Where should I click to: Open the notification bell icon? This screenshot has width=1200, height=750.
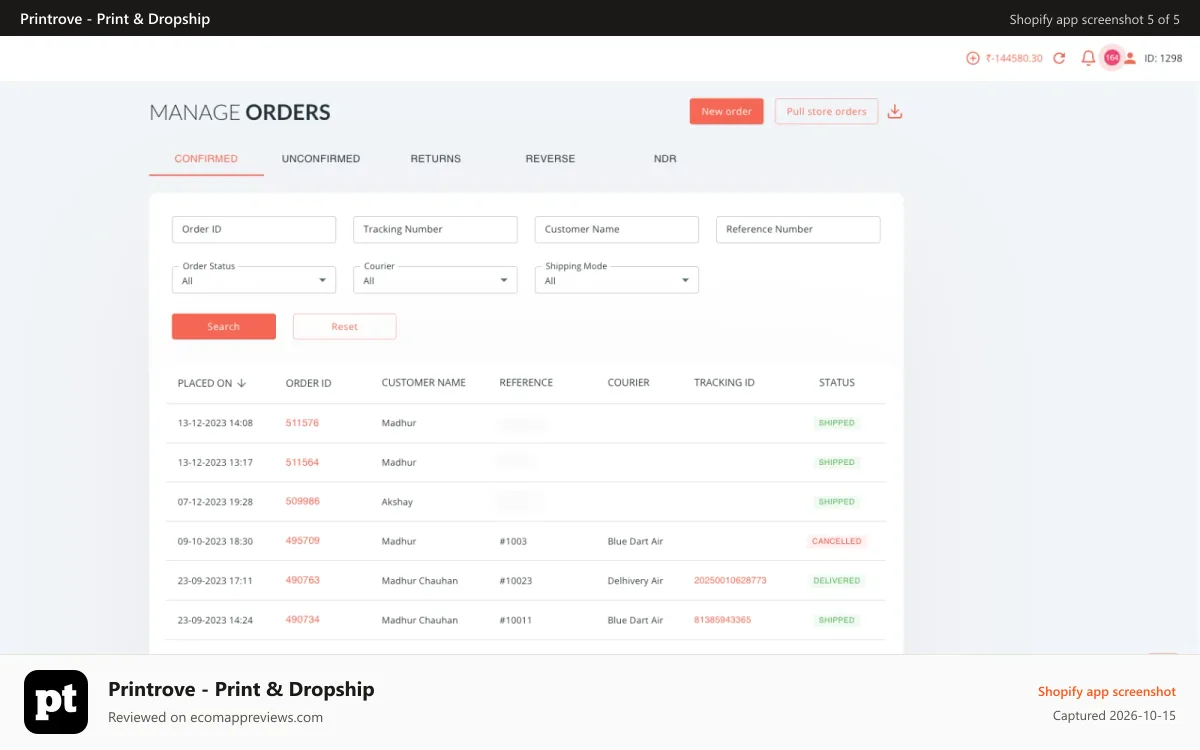[x=1088, y=58]
